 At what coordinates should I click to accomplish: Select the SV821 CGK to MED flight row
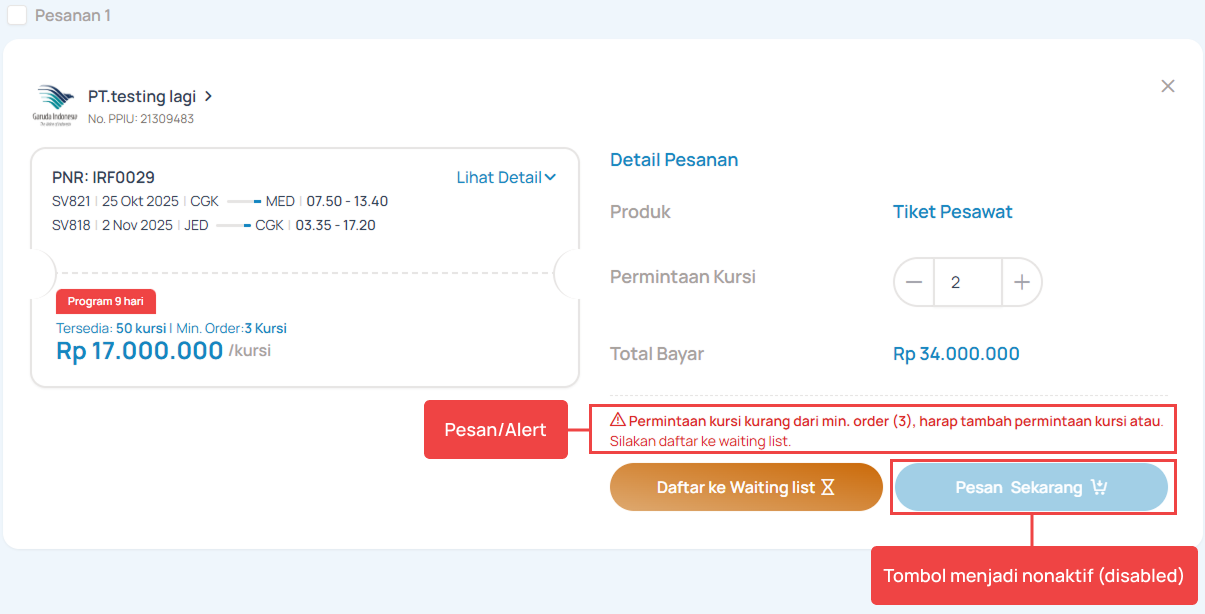(220, 201)
